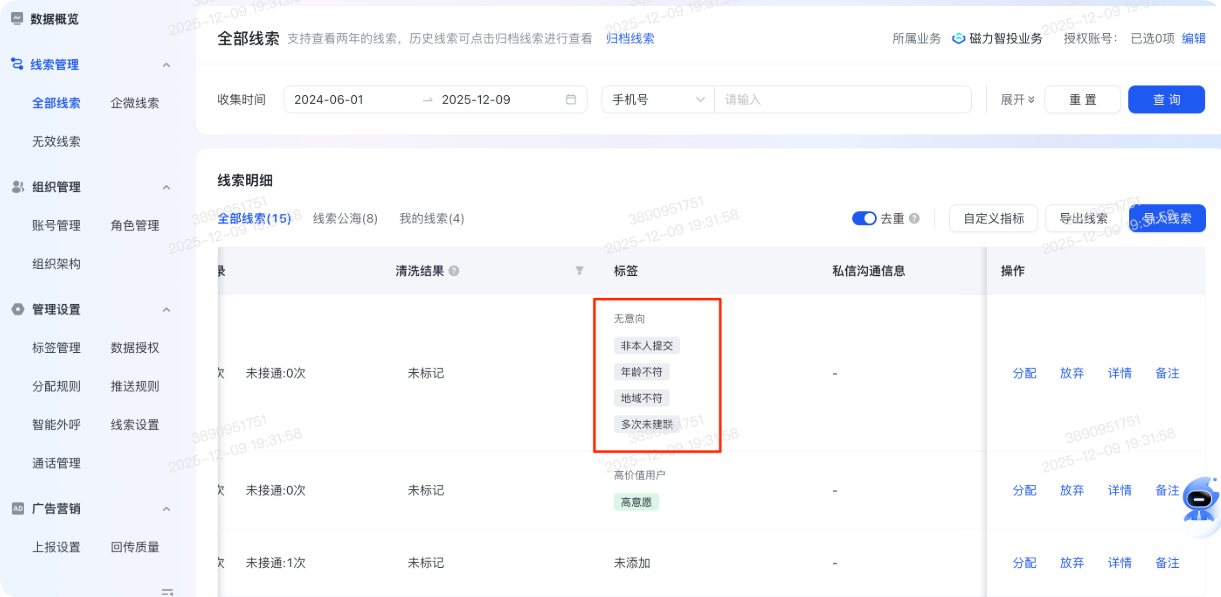
Task: Collapse the 管理设置 menu chevron
Action: (166, 310)
